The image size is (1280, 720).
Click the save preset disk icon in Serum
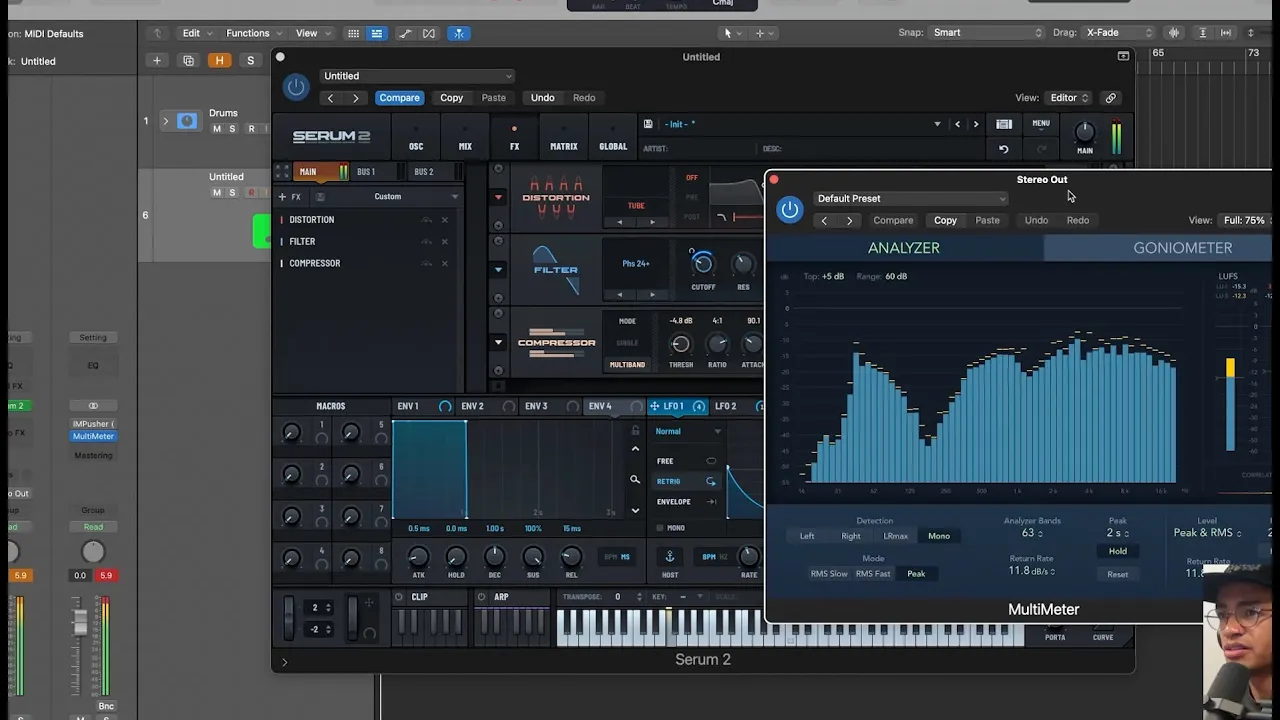pos(648,124)
